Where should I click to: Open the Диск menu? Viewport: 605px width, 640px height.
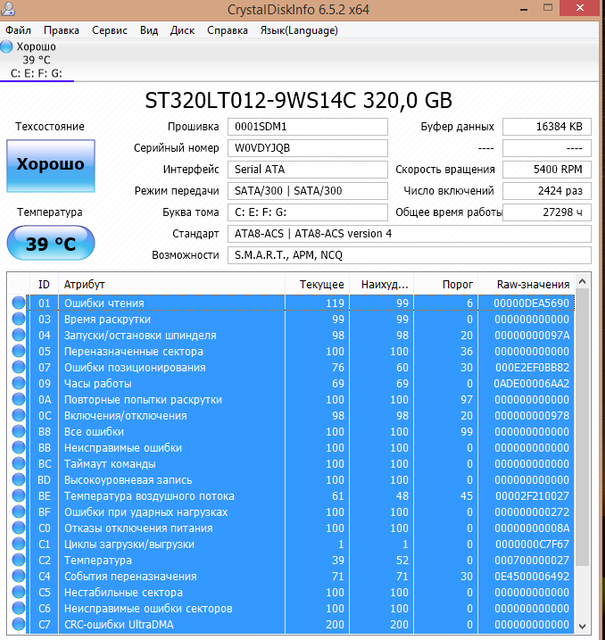coord(182,31)
